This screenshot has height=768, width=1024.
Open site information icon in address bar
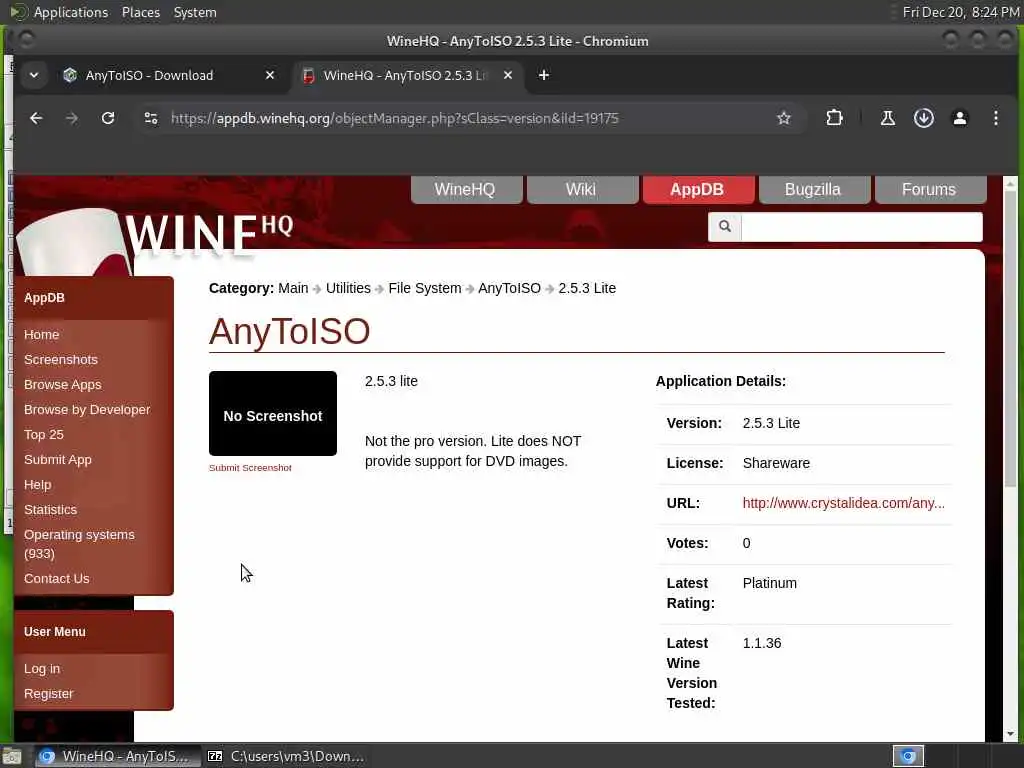(x=151, y=118)
